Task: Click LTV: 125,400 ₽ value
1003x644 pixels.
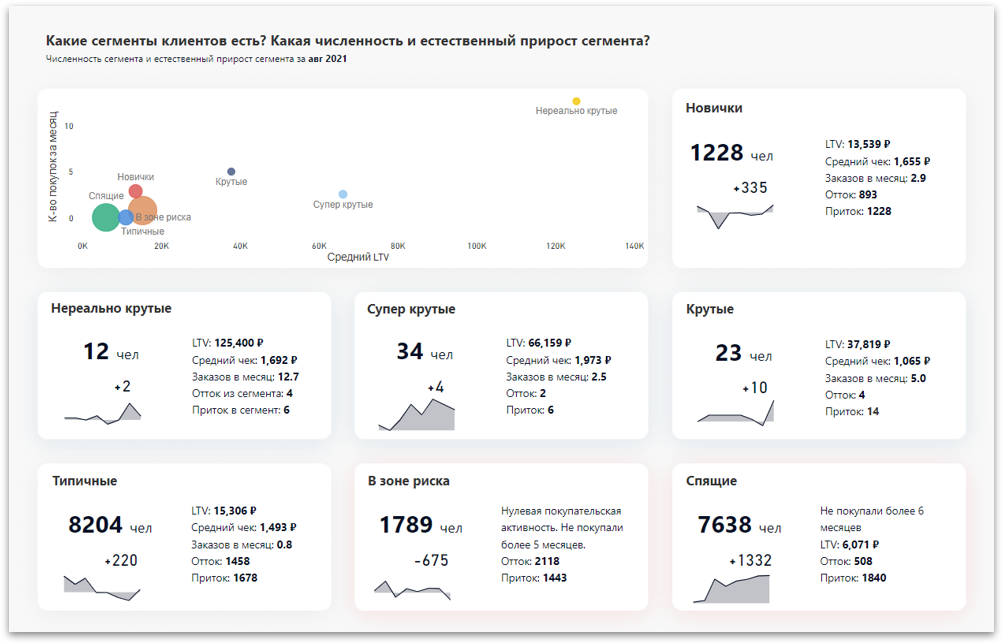Action: tap(227, 343)
